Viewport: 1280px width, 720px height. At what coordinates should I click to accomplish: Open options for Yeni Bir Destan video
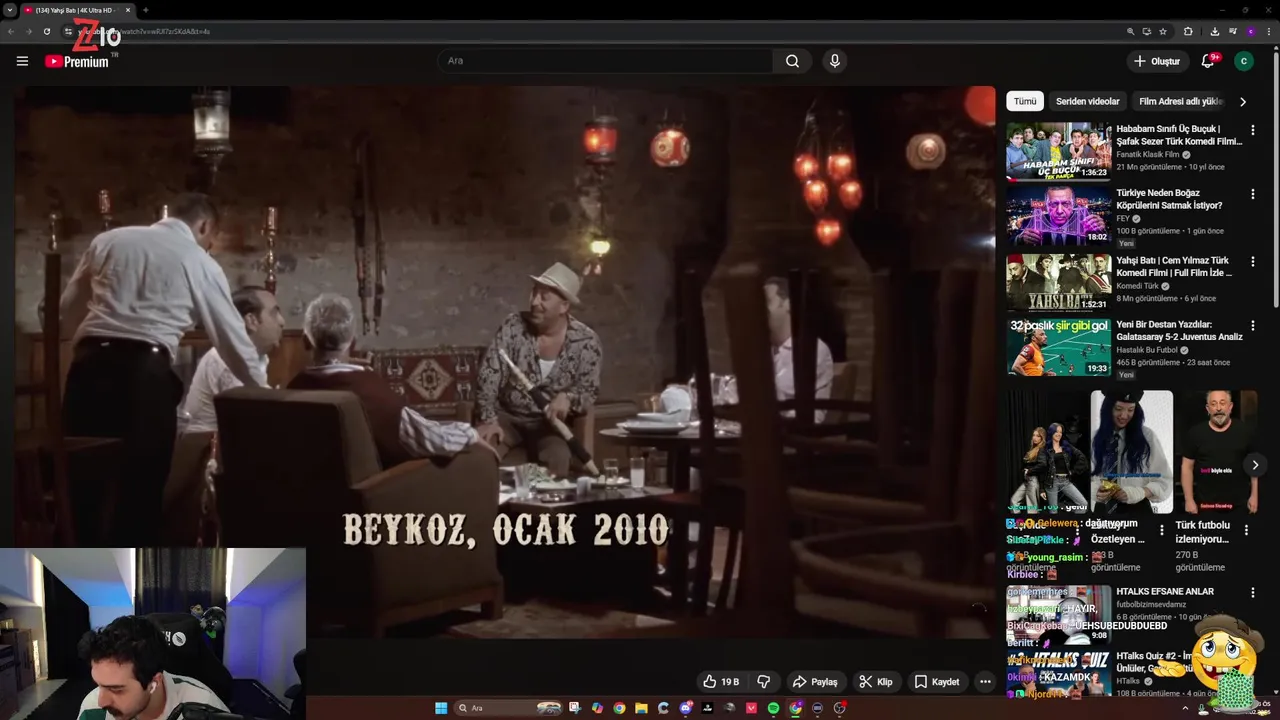pos(1253,326)
